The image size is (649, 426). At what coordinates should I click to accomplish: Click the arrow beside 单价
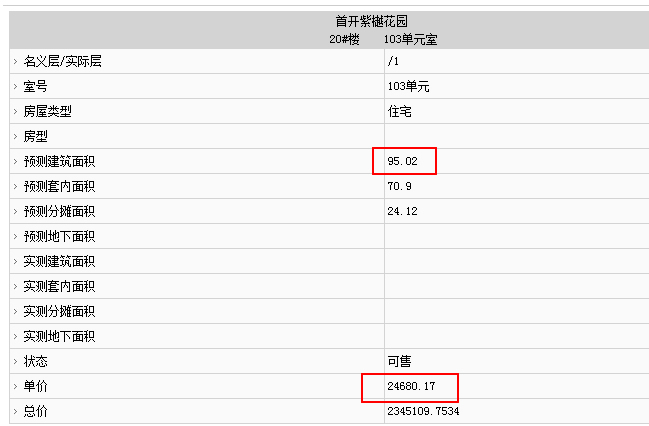tap(15, 386)
